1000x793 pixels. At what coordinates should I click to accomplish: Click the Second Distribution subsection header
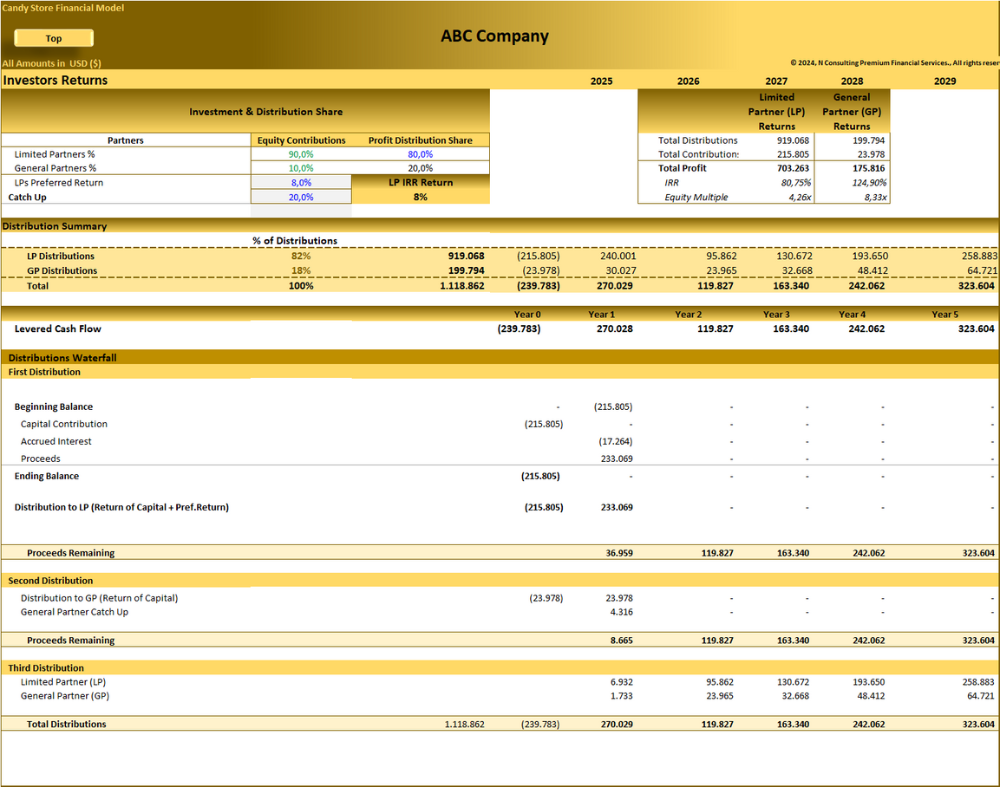[50, 581]
